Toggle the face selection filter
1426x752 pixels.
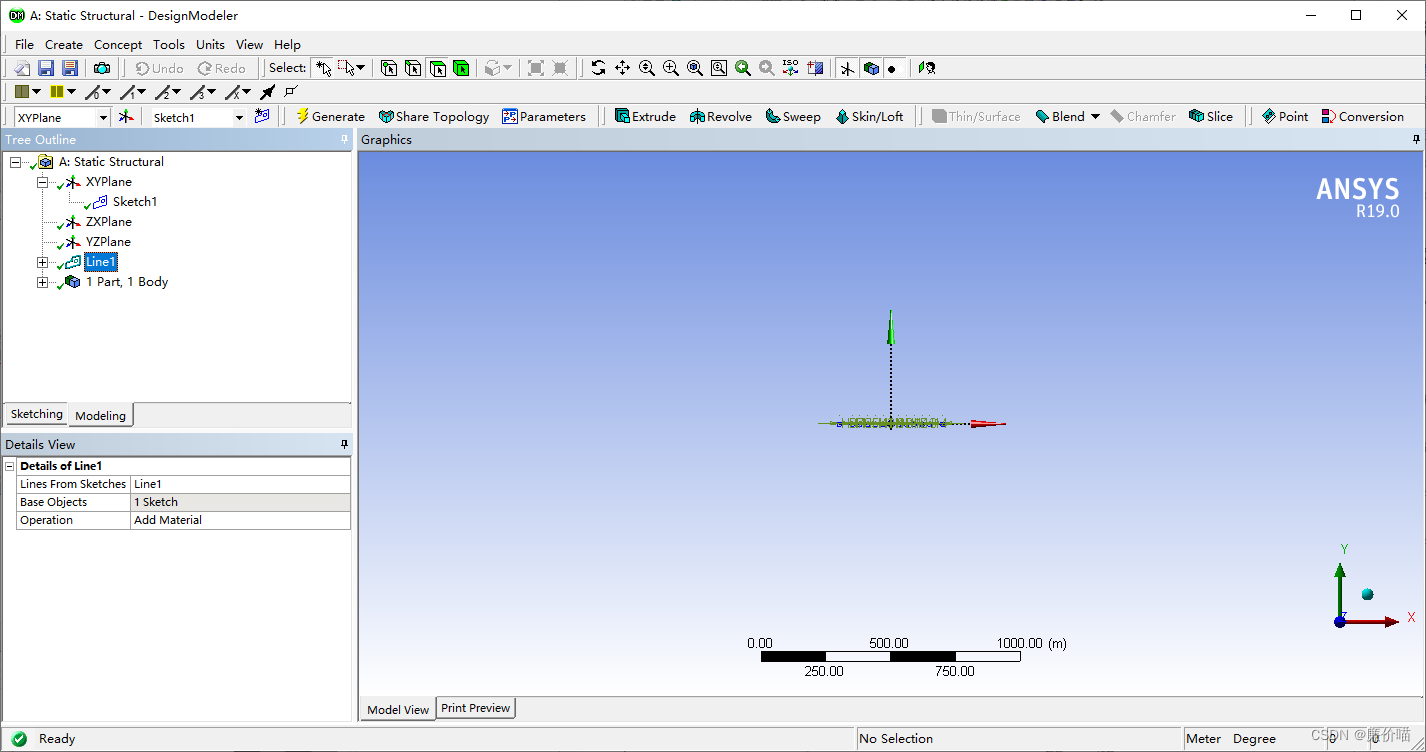(437, 68)
